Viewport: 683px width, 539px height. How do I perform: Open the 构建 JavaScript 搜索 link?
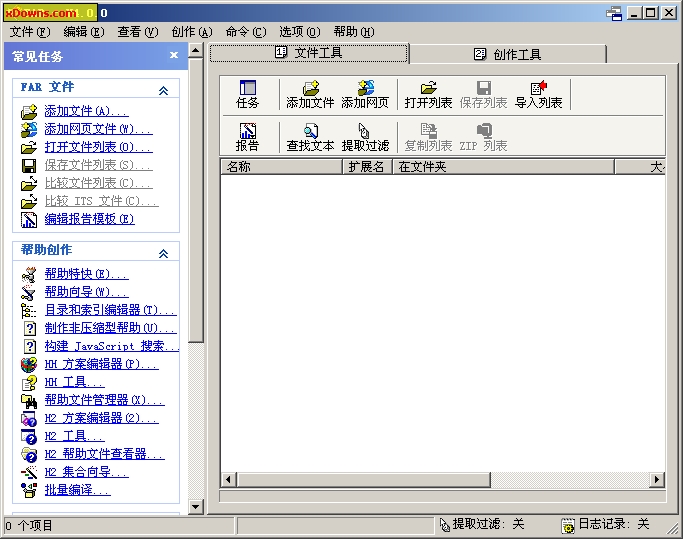coord(112,346)
